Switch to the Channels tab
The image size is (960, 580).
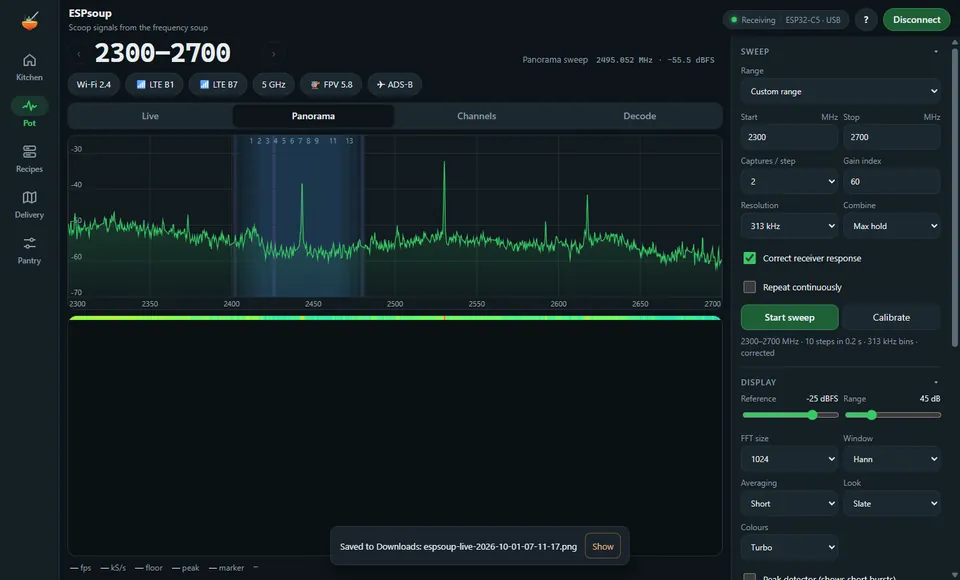pyautogui.click(x=476, y=116)
